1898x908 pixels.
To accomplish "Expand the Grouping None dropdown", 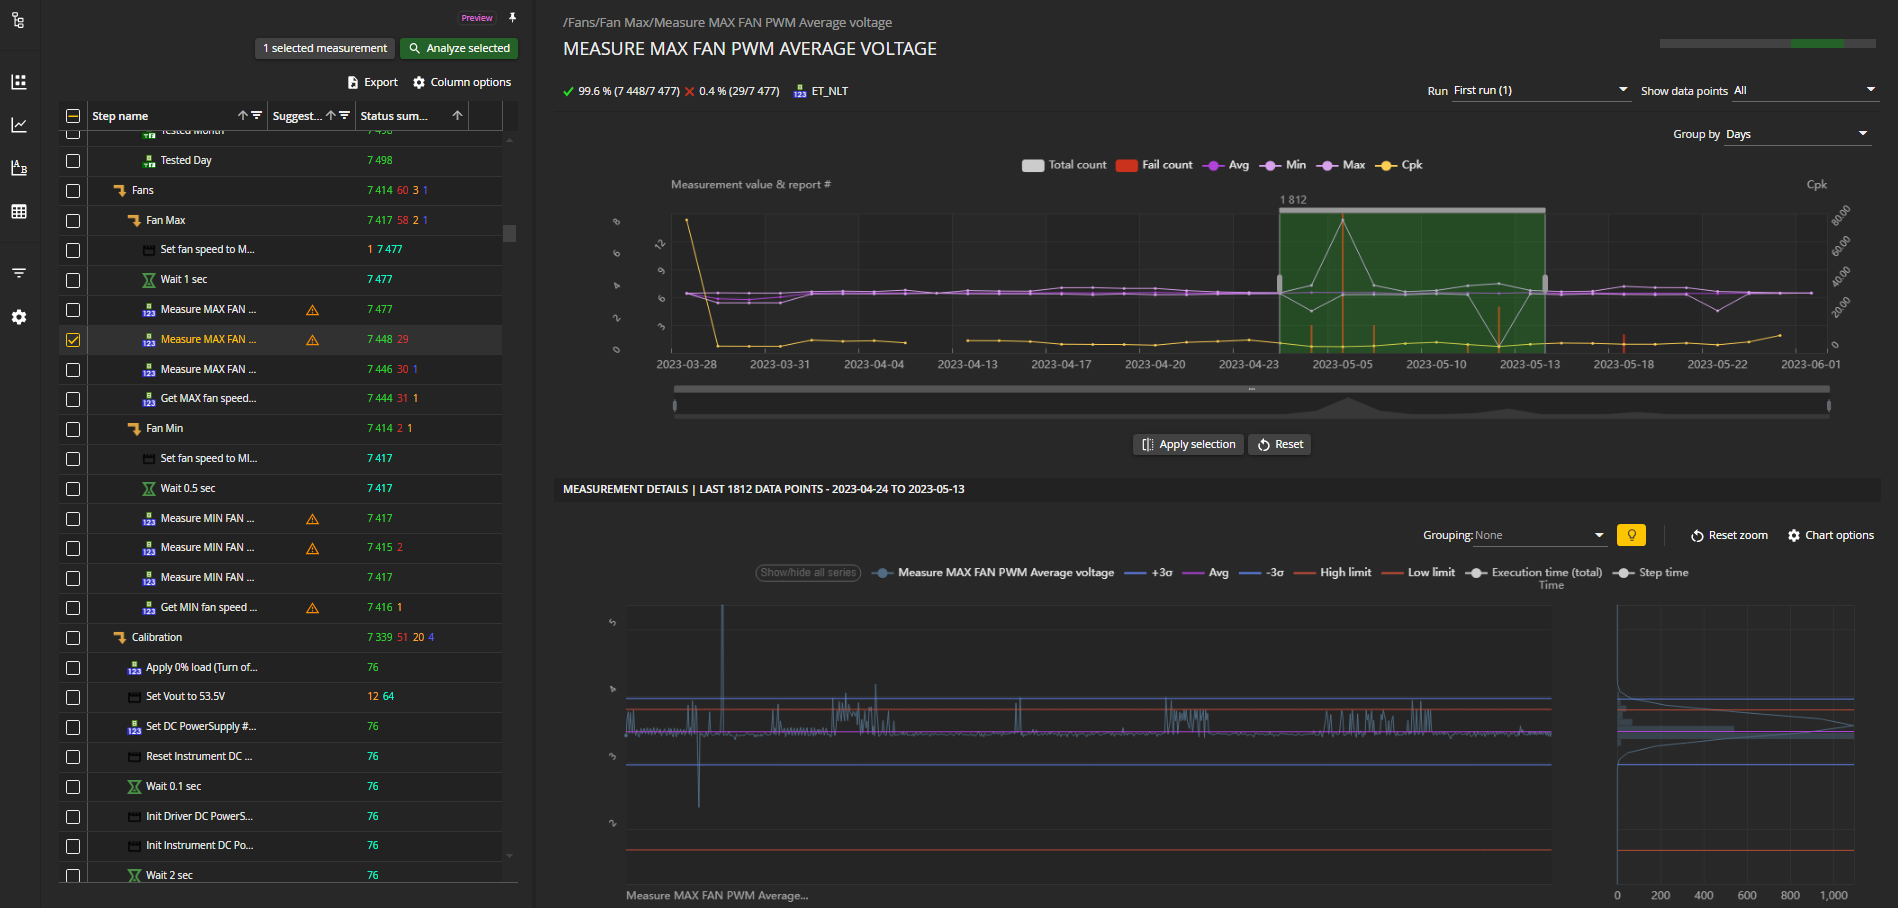I will tap(1538, 535).
